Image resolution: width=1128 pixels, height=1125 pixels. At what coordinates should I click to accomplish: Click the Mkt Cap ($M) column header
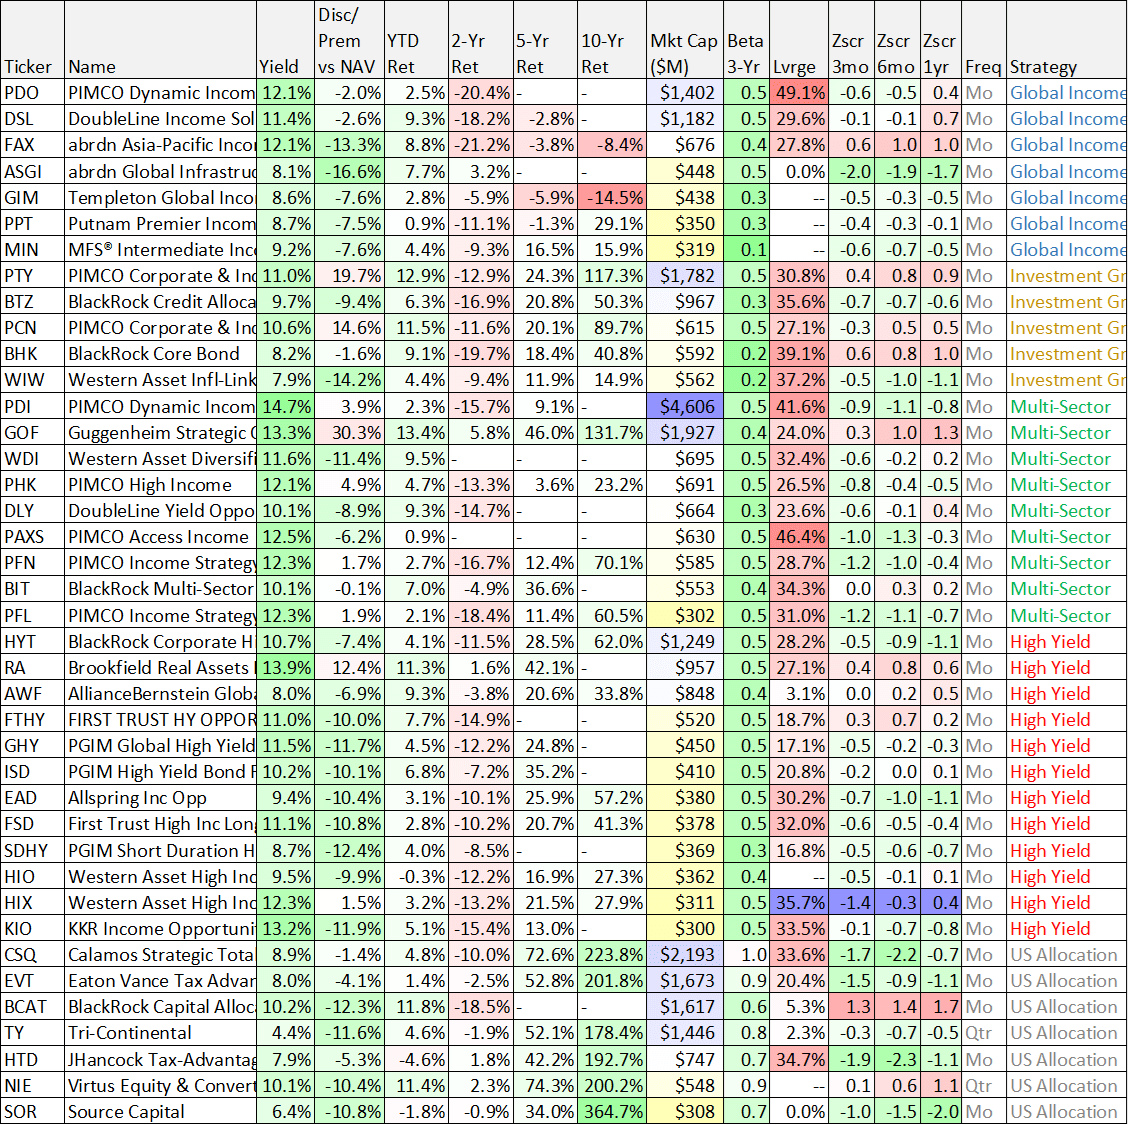685,55
